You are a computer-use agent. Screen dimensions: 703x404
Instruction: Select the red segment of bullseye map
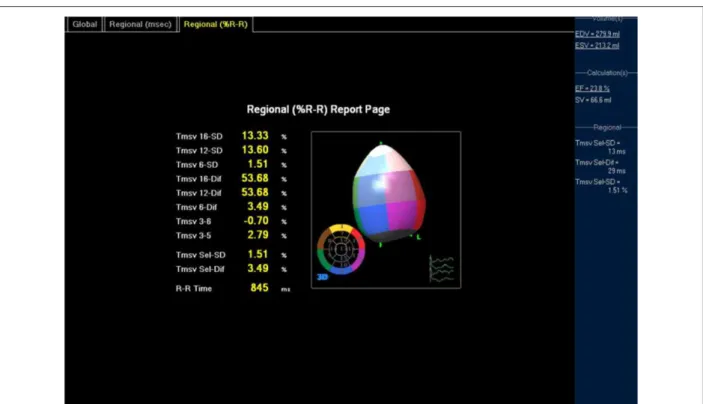360,239
